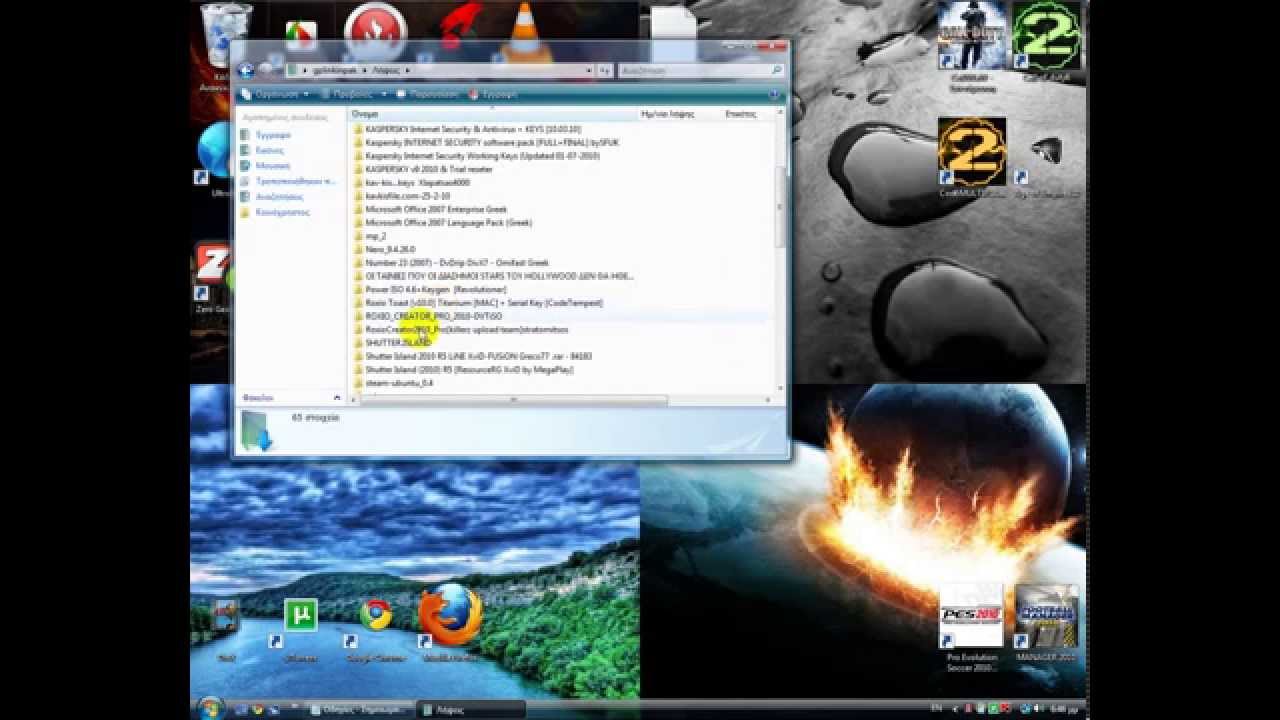Select 'Microsoft Office 2007 Enterprise Greek' folder

pyautogui.click(x=436, y=209)
